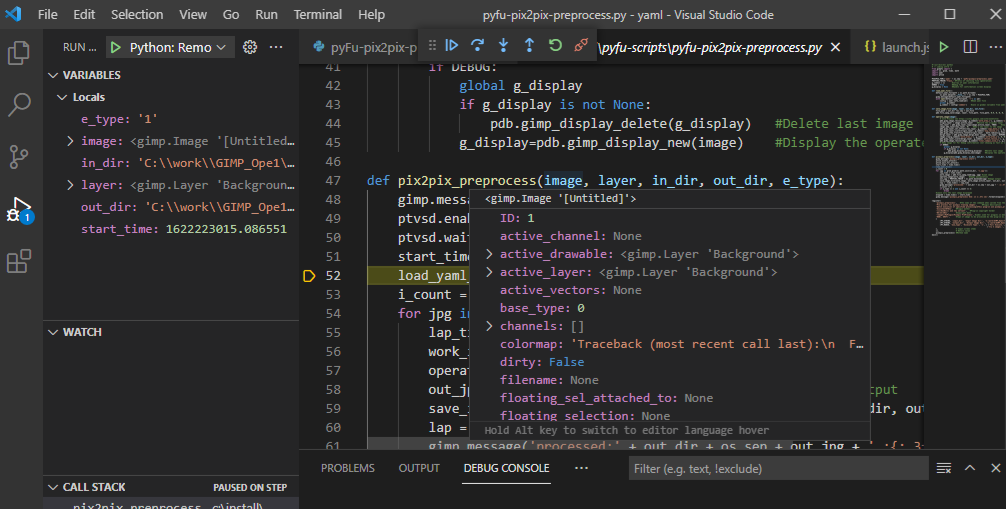Viewport: 1006px width, 509px height.
Task: Open Run panel more actions ellipsis
Action: point(276,47)
